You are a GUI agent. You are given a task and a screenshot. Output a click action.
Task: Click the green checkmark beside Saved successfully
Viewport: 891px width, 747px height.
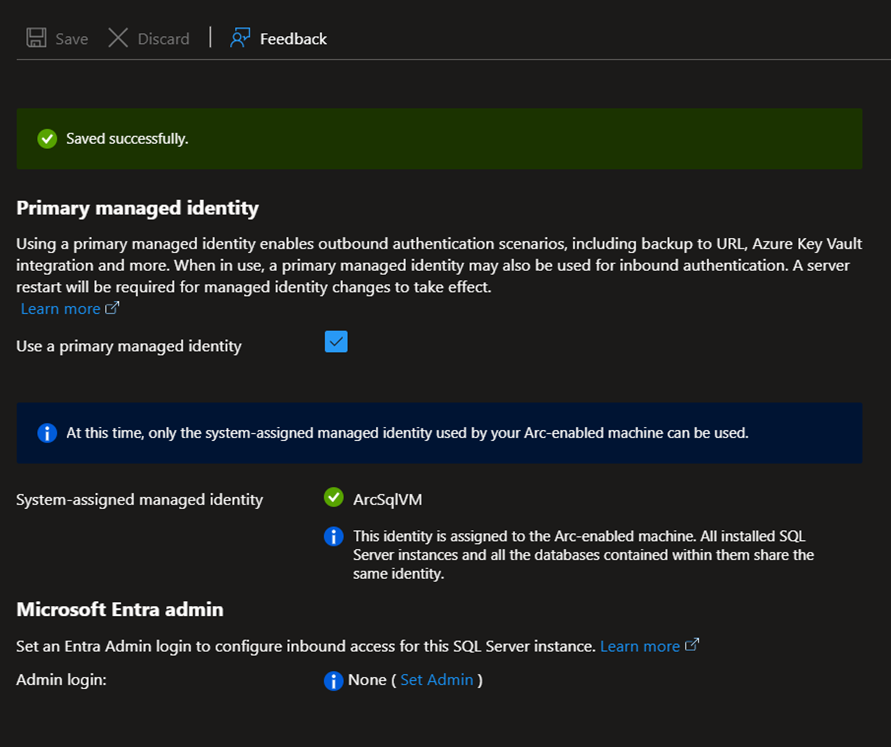pyautogui.click(x=47, y=138)
